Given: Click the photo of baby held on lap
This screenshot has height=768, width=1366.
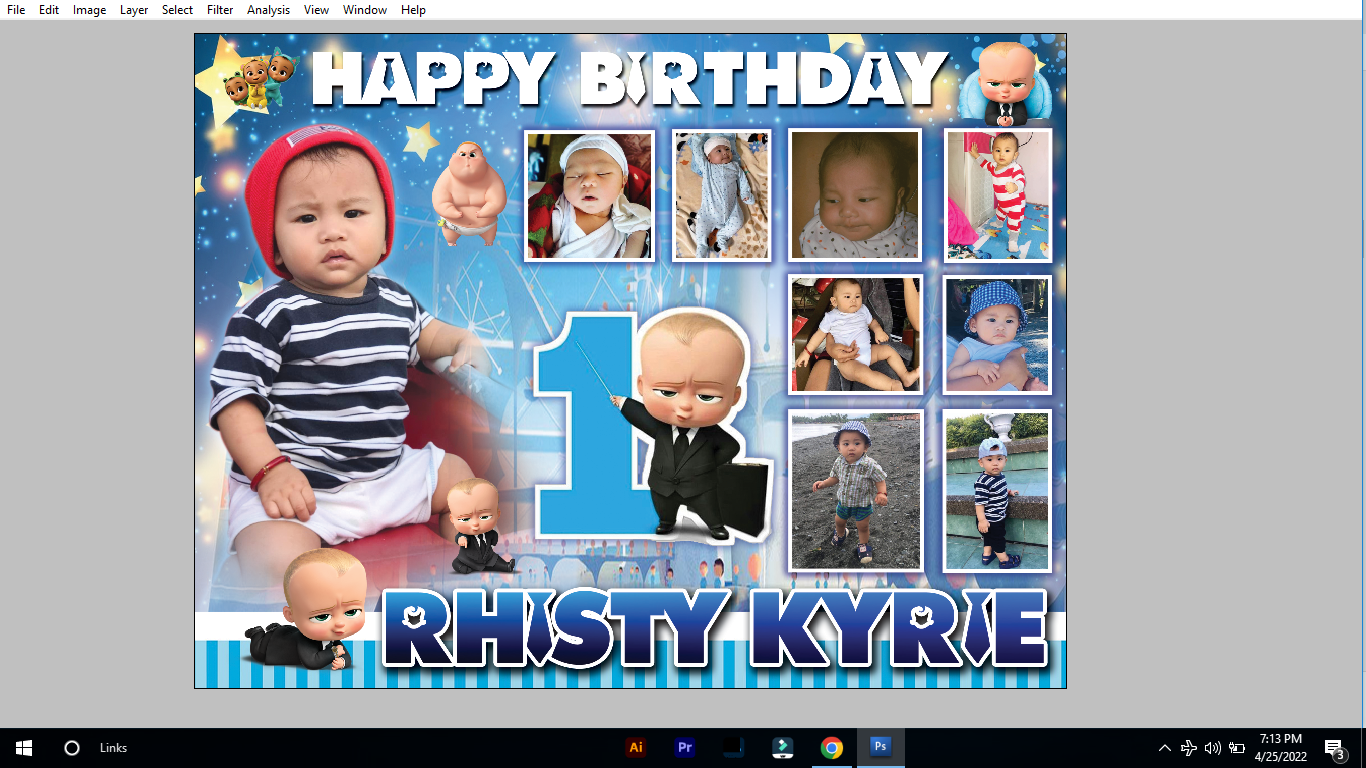Looking at the screenshot, I should [x=855, y=334].
